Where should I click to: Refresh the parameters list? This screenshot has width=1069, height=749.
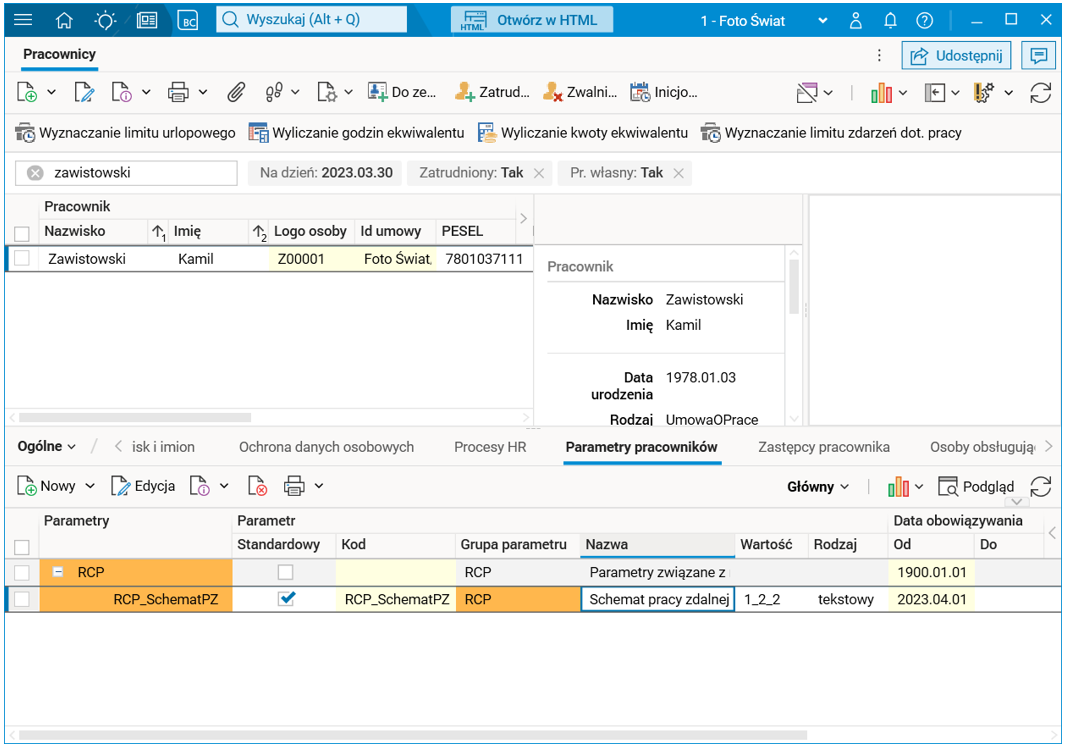[x=1040, y=487]
